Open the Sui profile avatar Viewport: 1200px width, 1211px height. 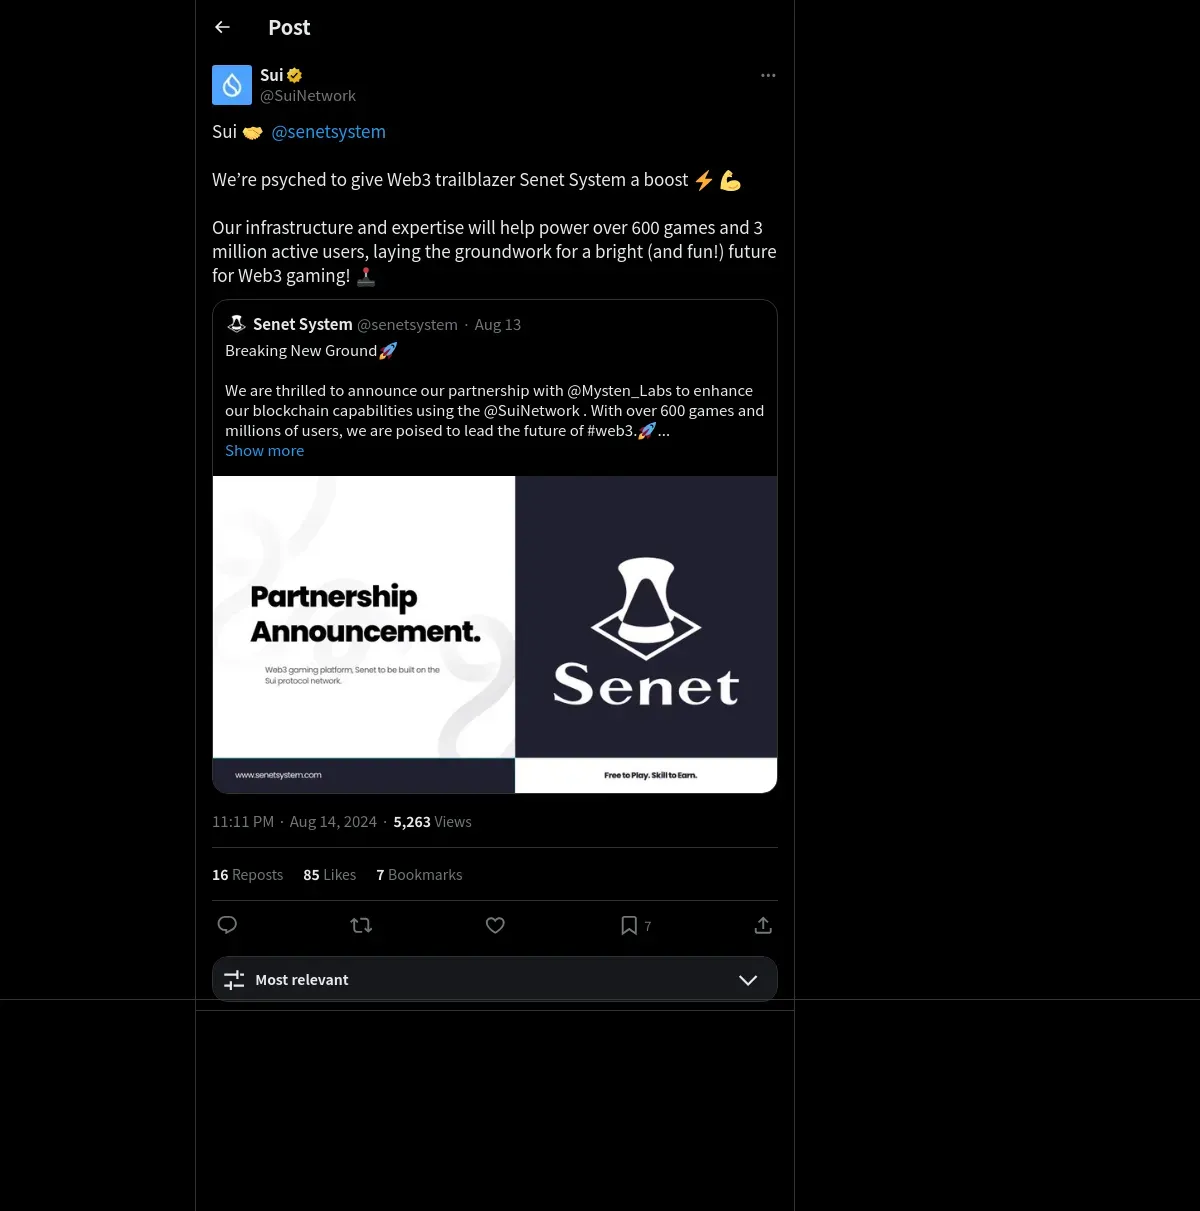click(x=232, y=85)
